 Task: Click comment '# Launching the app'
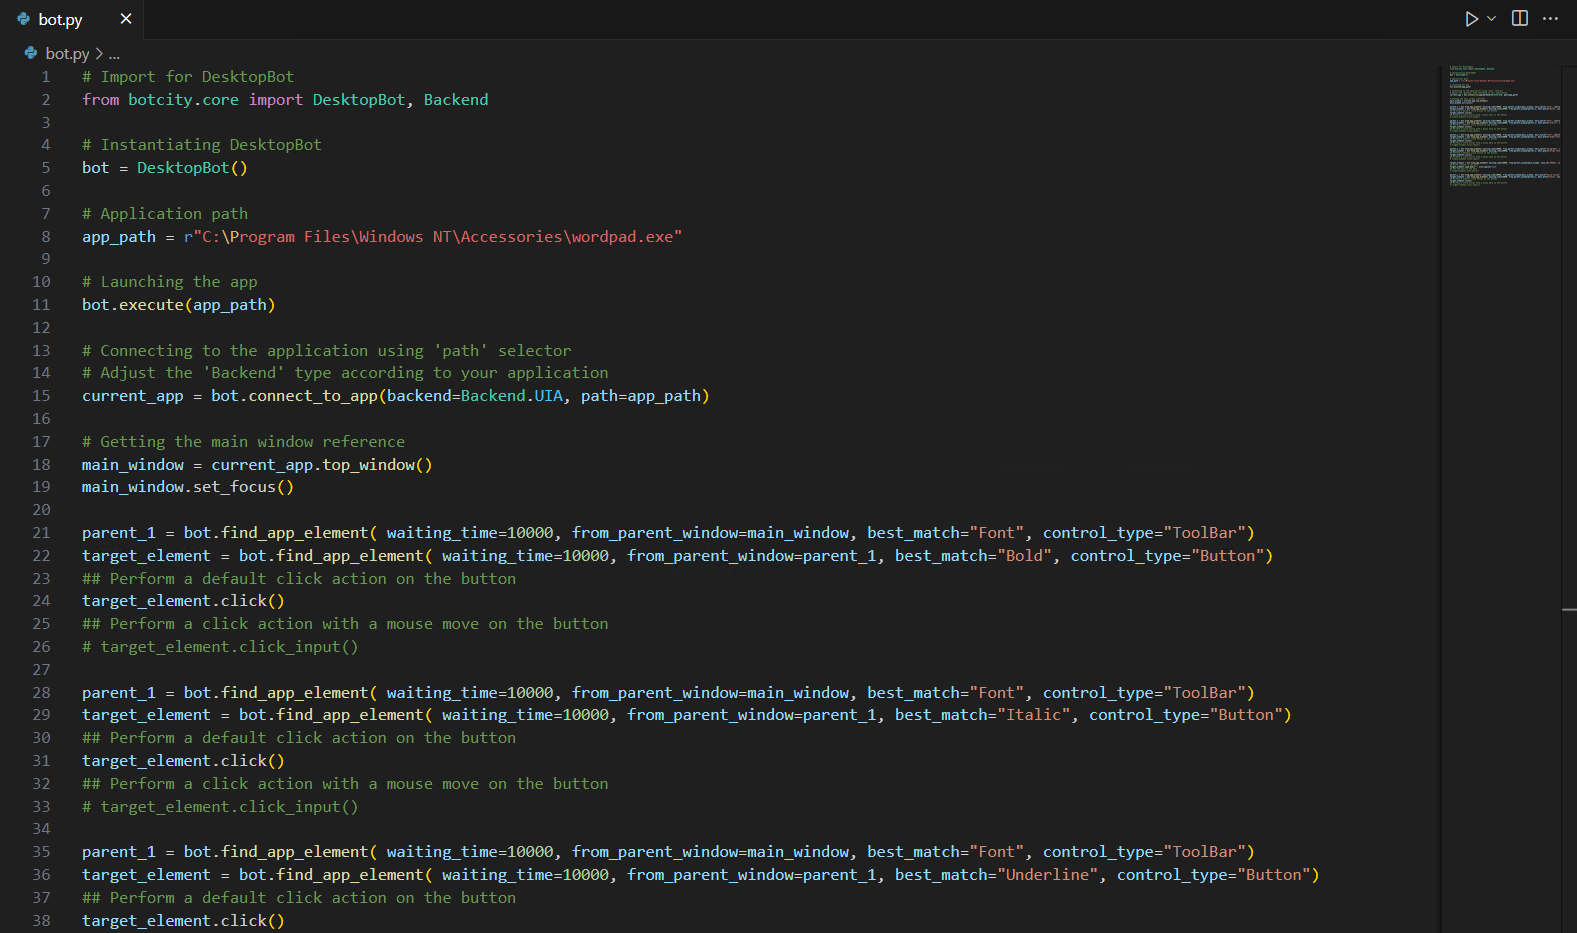point(170,282)
